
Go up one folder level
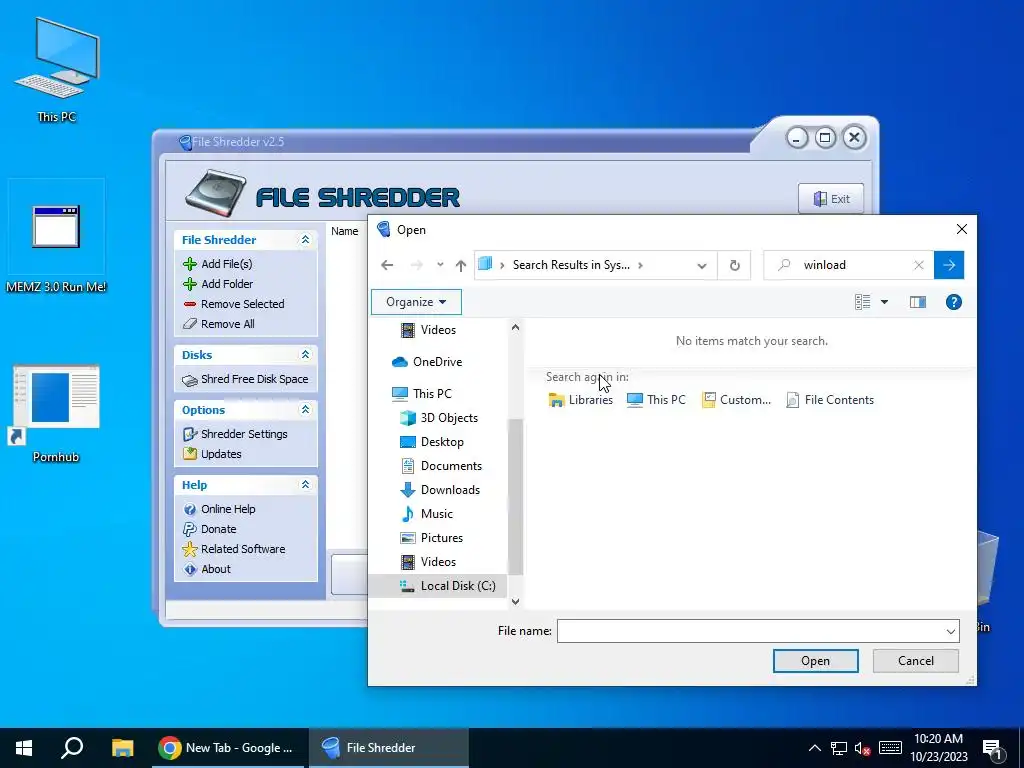click(x=461, y=265)
